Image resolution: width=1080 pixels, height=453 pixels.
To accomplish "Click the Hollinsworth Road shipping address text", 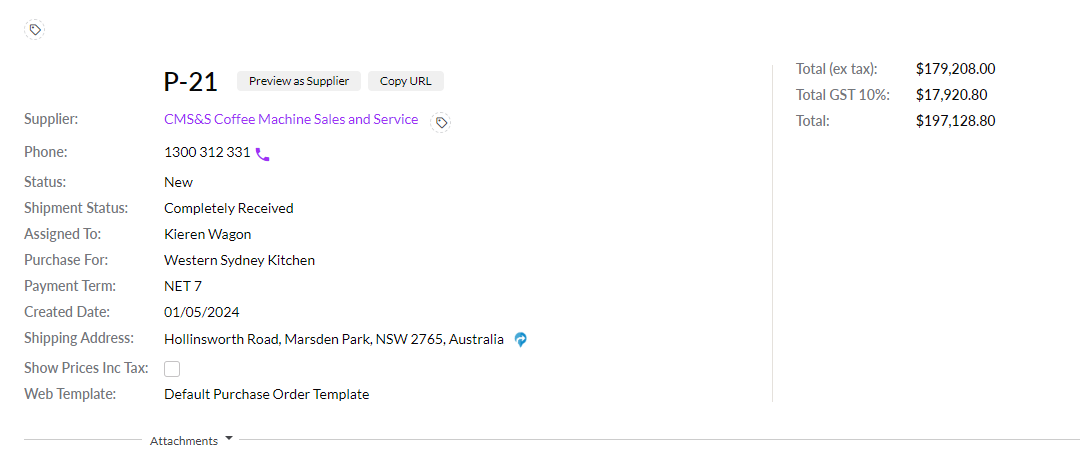I will (x=334, y=340).
